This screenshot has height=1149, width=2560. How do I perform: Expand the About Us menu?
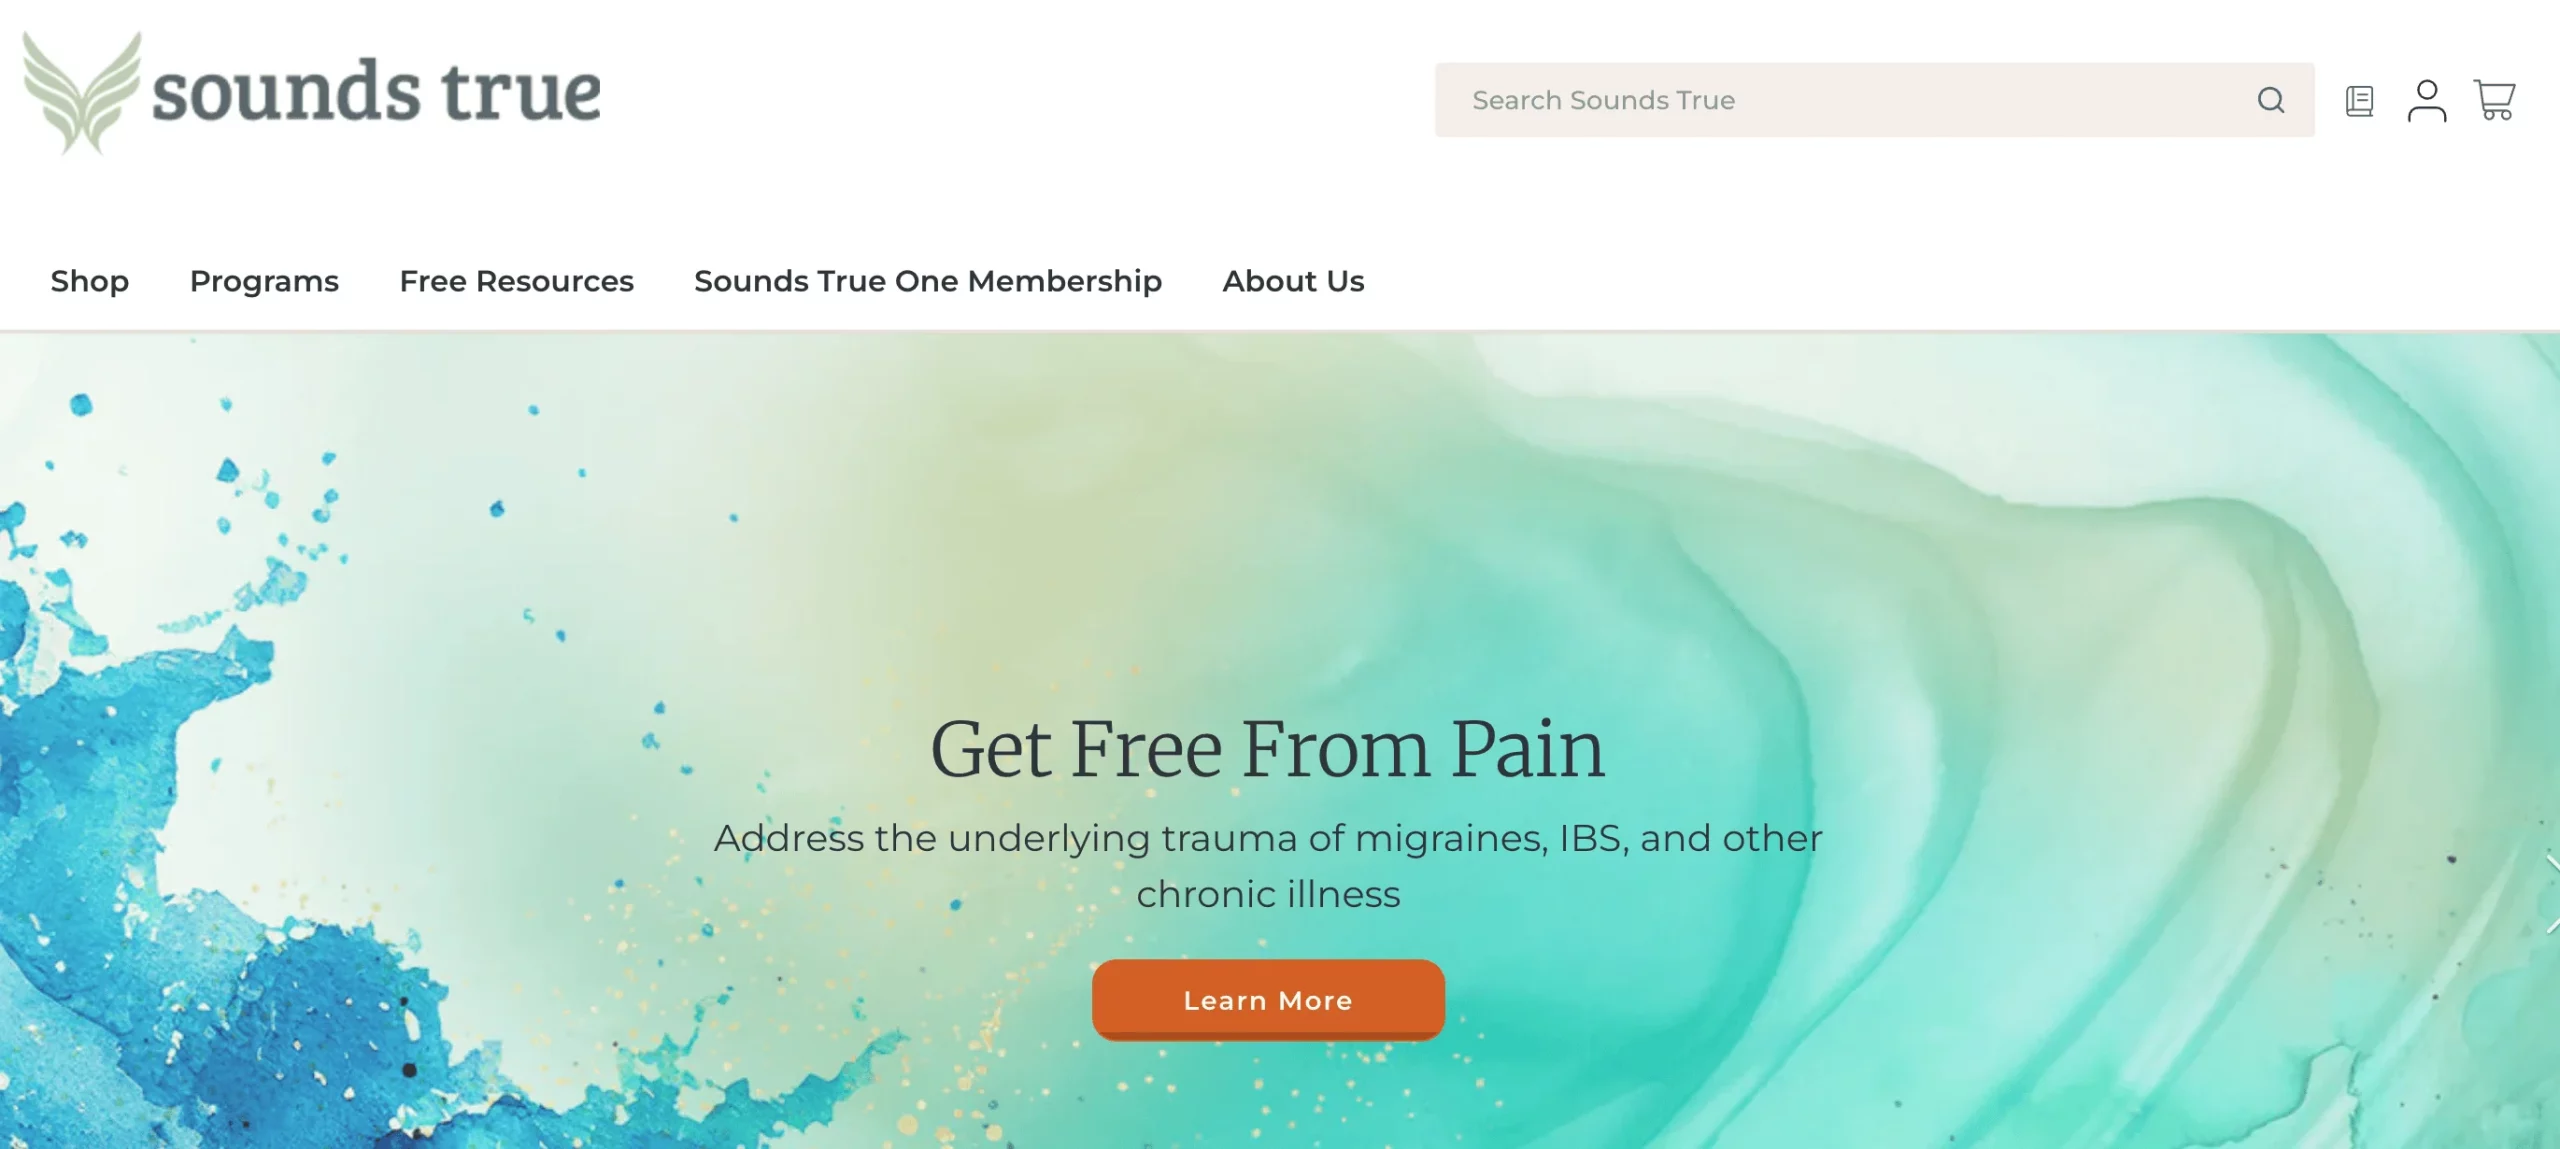point(1293,281)
